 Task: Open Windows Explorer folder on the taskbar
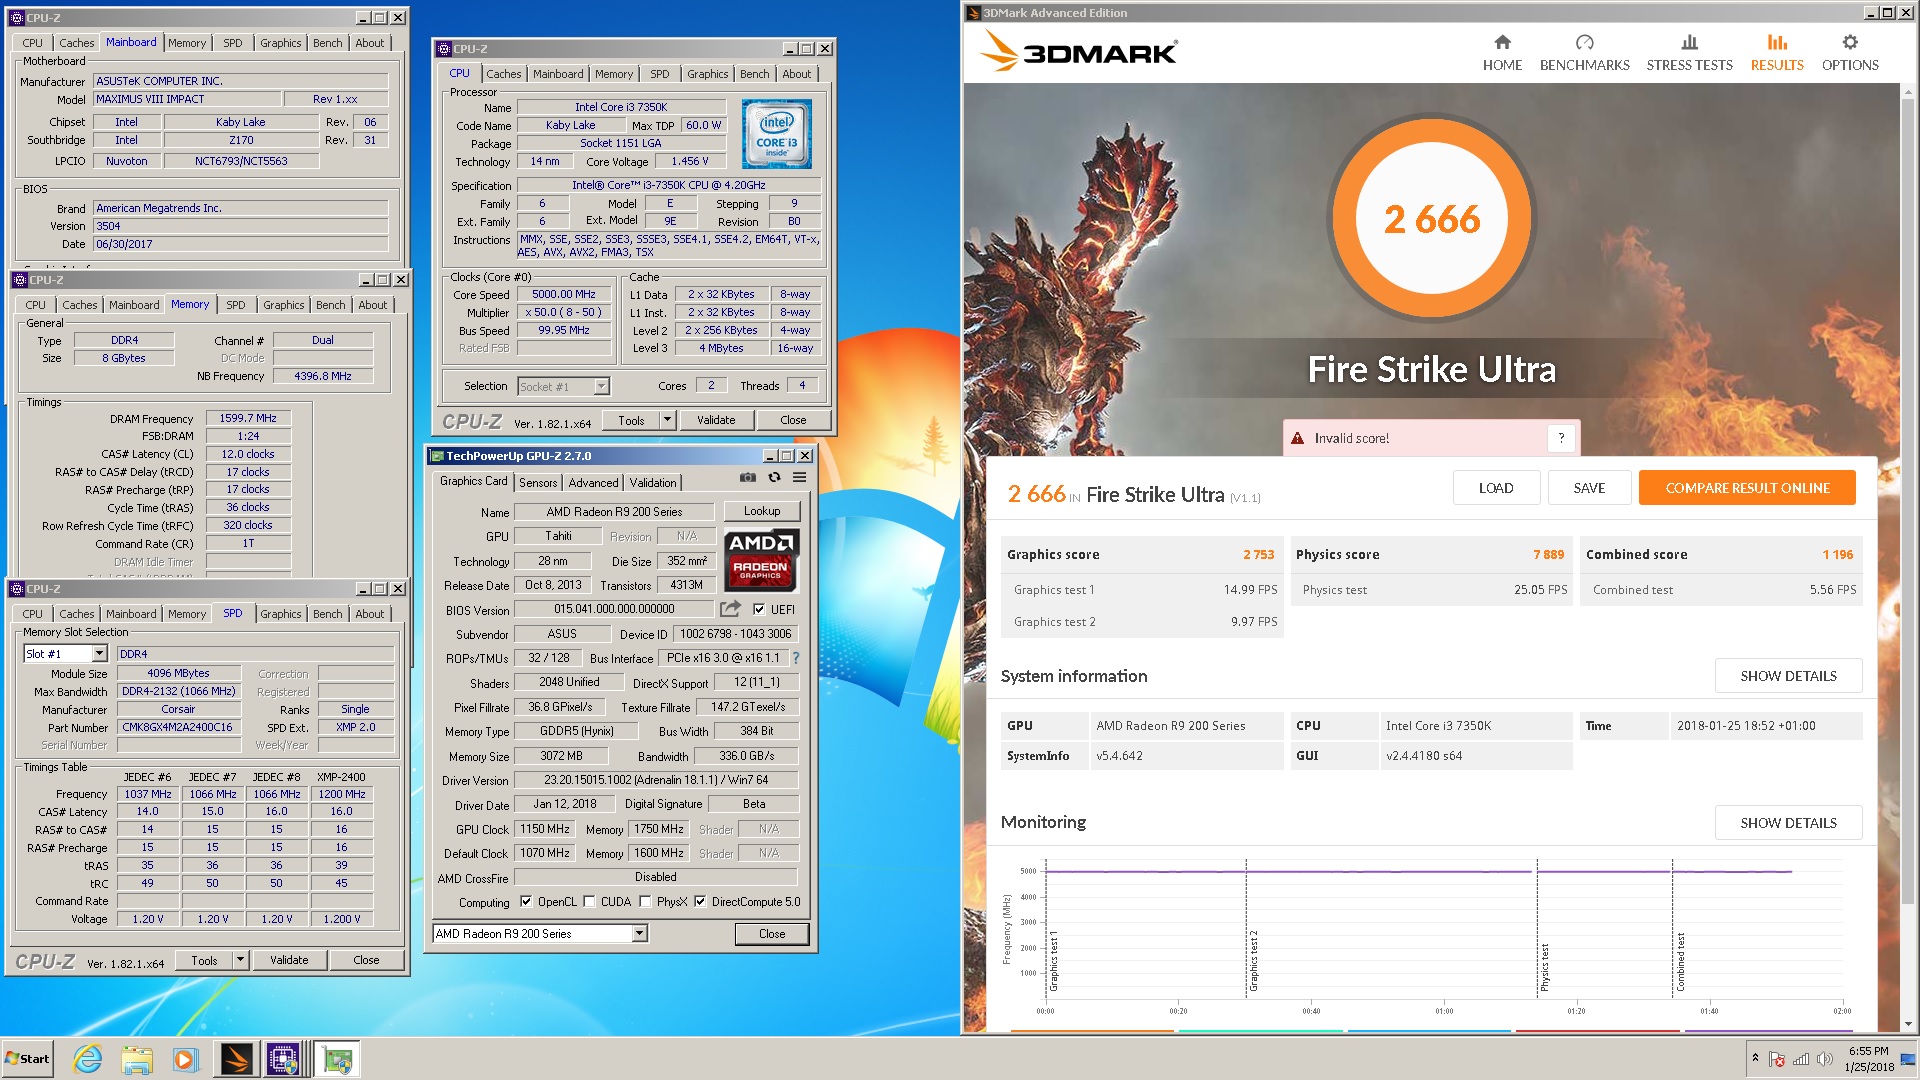click(x=137, y=1059)
